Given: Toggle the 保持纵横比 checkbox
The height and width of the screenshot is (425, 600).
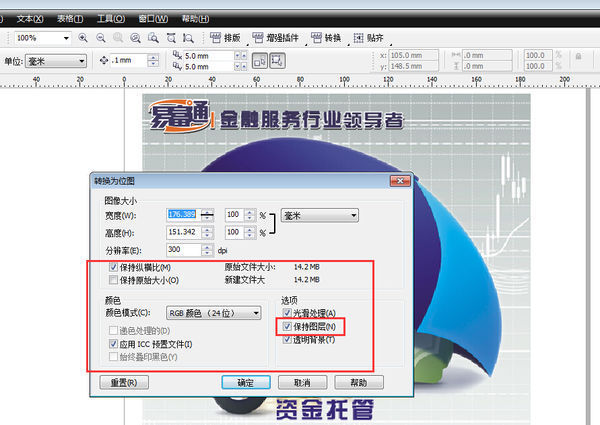Looking at the screenshot, I should point(113,267).
